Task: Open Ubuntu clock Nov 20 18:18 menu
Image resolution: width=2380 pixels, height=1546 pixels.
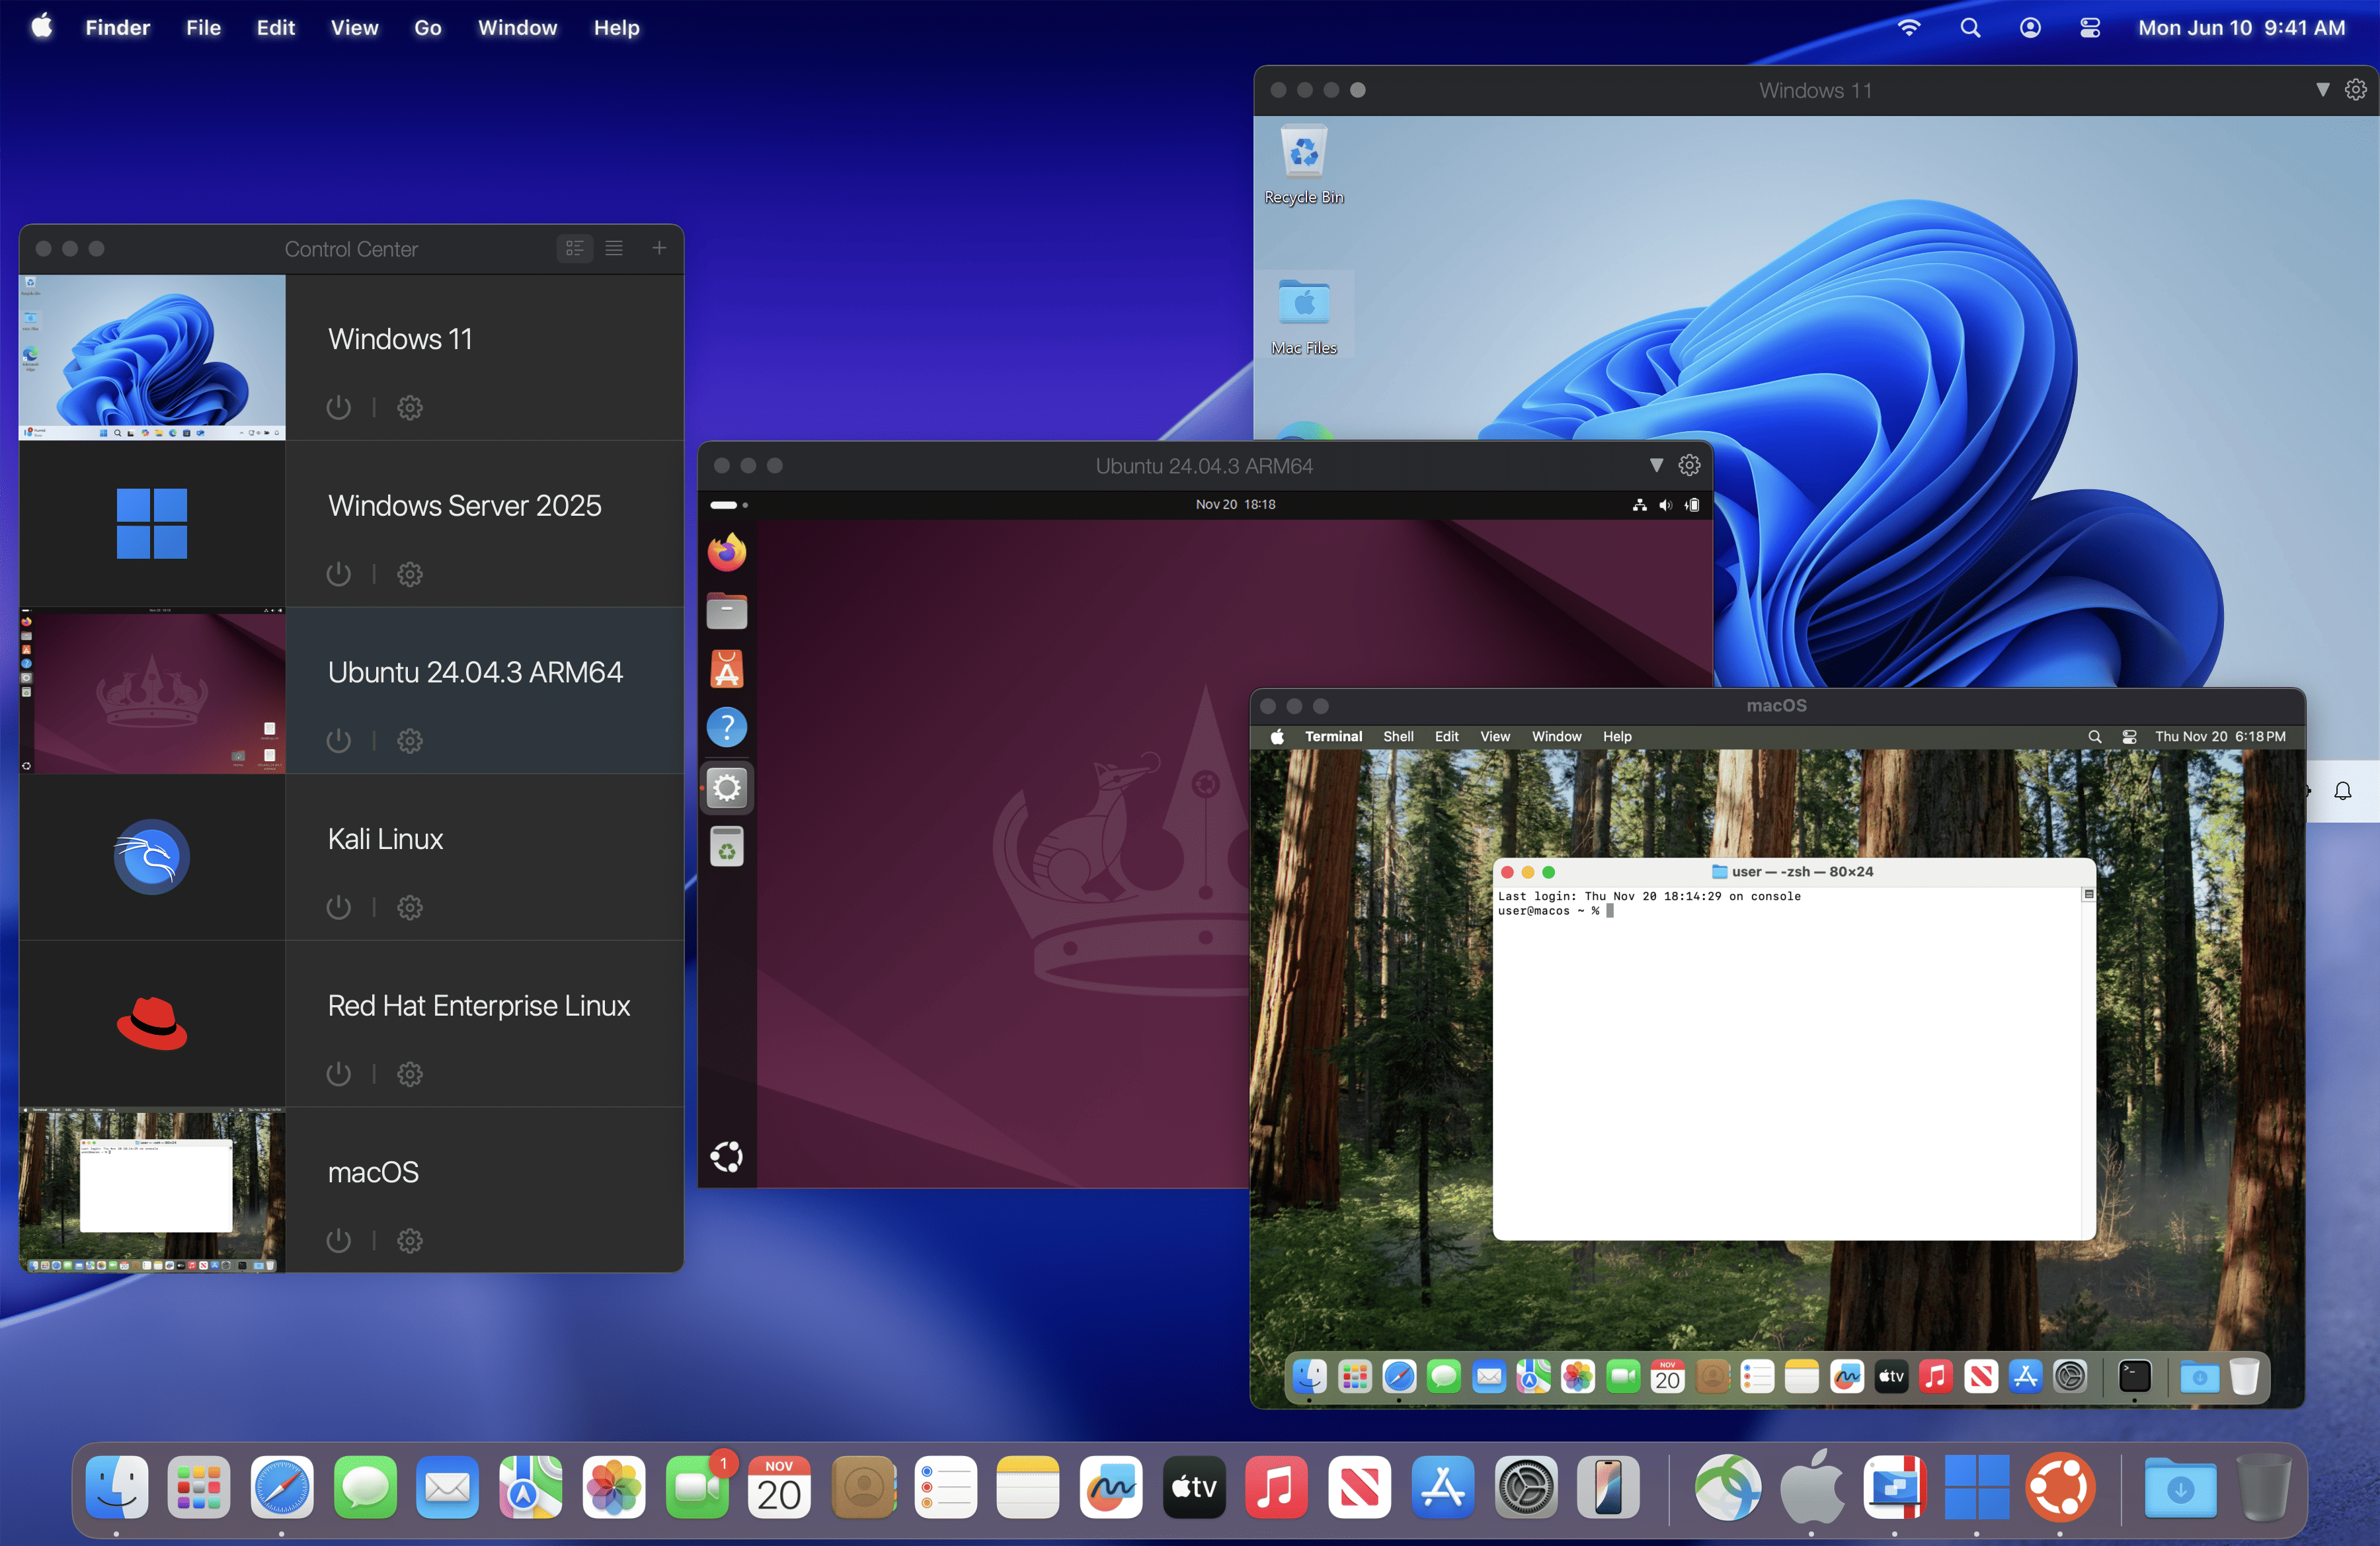Action: click(x=1235, y=505)
